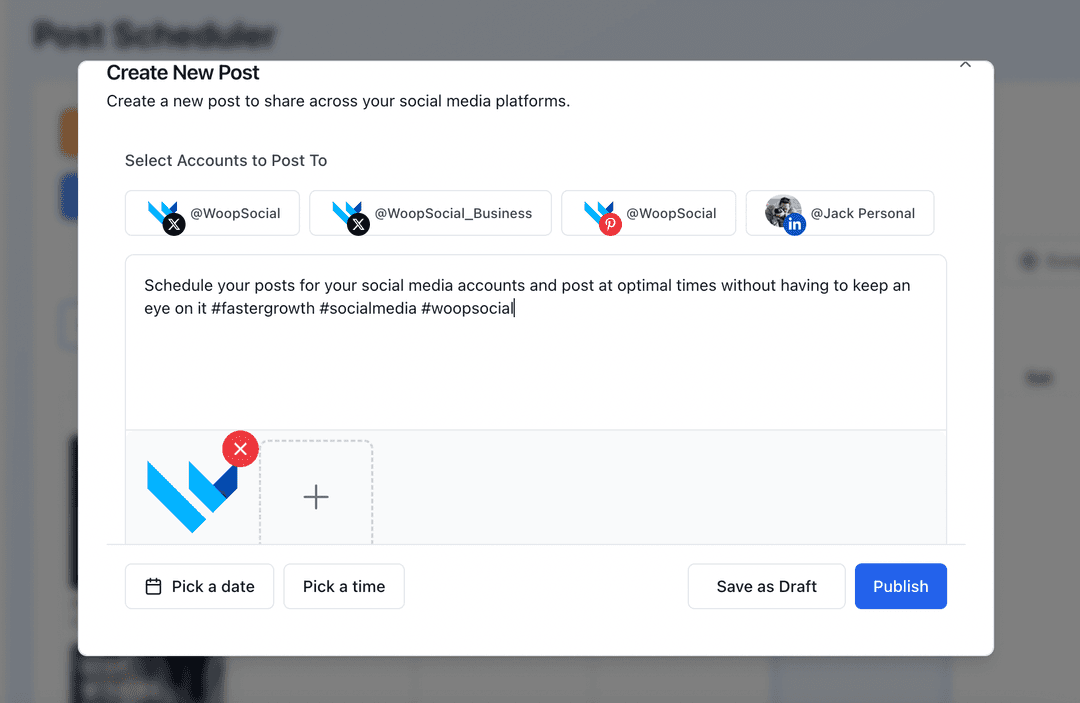Close the Create New Post dialog
The image size is (1080, 703).
coord(965,65)
